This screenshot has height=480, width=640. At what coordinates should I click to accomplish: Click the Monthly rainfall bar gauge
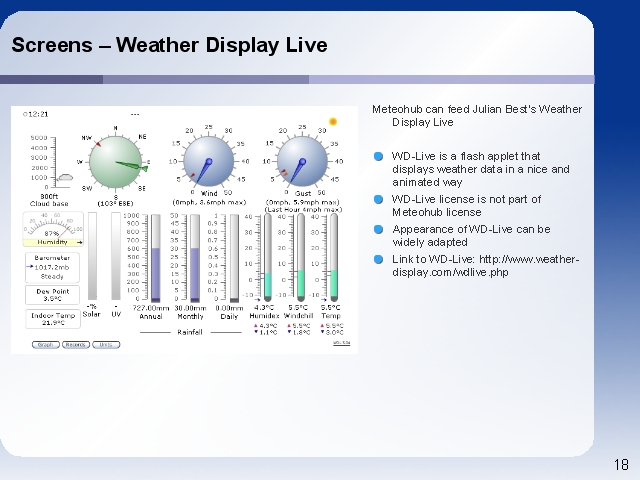[x=195, y=258]
